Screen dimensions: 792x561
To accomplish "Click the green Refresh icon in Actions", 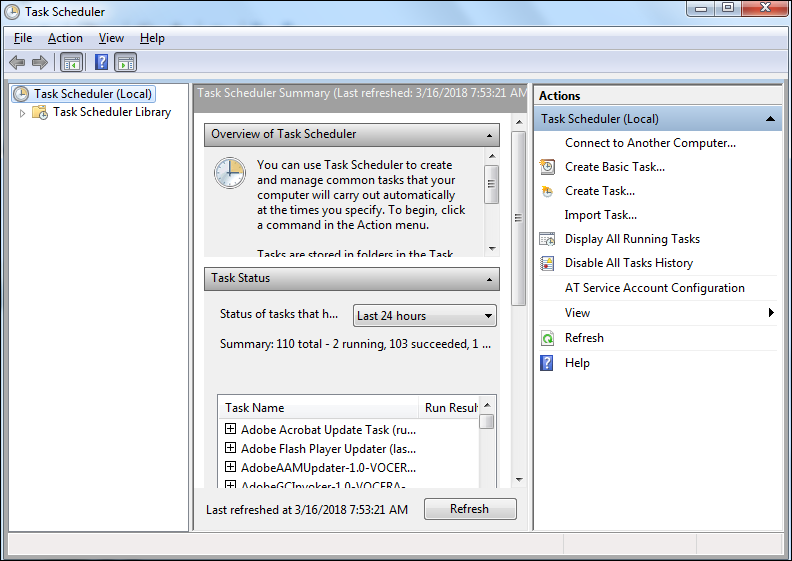I will coord(547,338).
